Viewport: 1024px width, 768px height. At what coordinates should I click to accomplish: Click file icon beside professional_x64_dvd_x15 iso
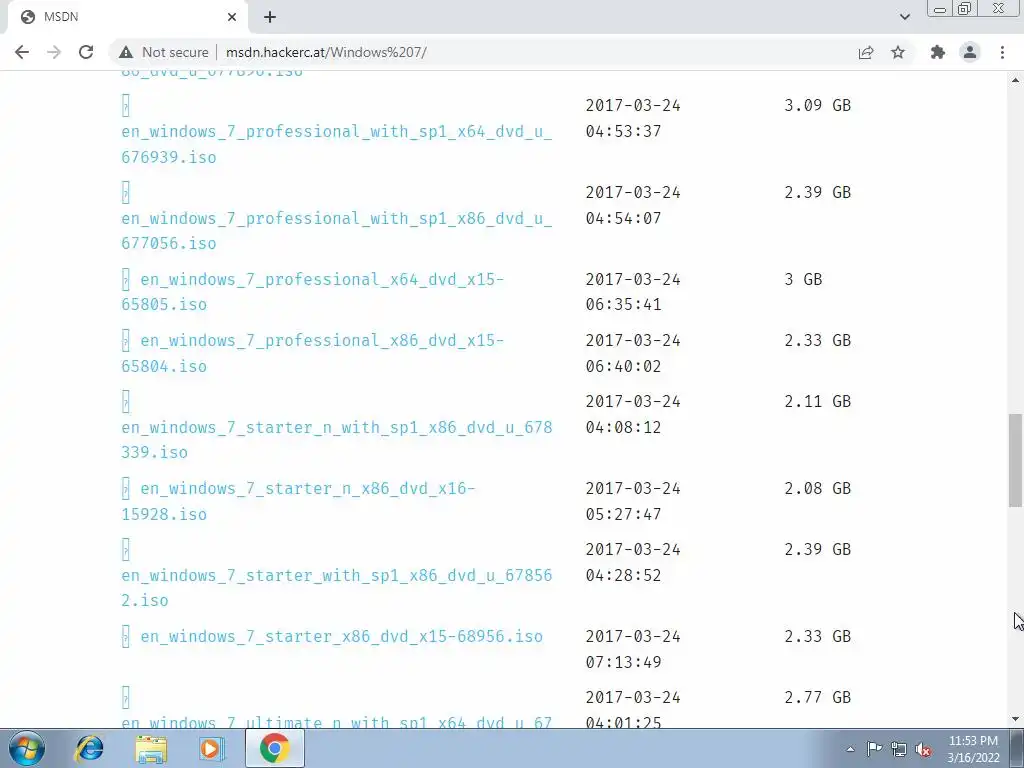pyautogui.click(x=125, y=280)
